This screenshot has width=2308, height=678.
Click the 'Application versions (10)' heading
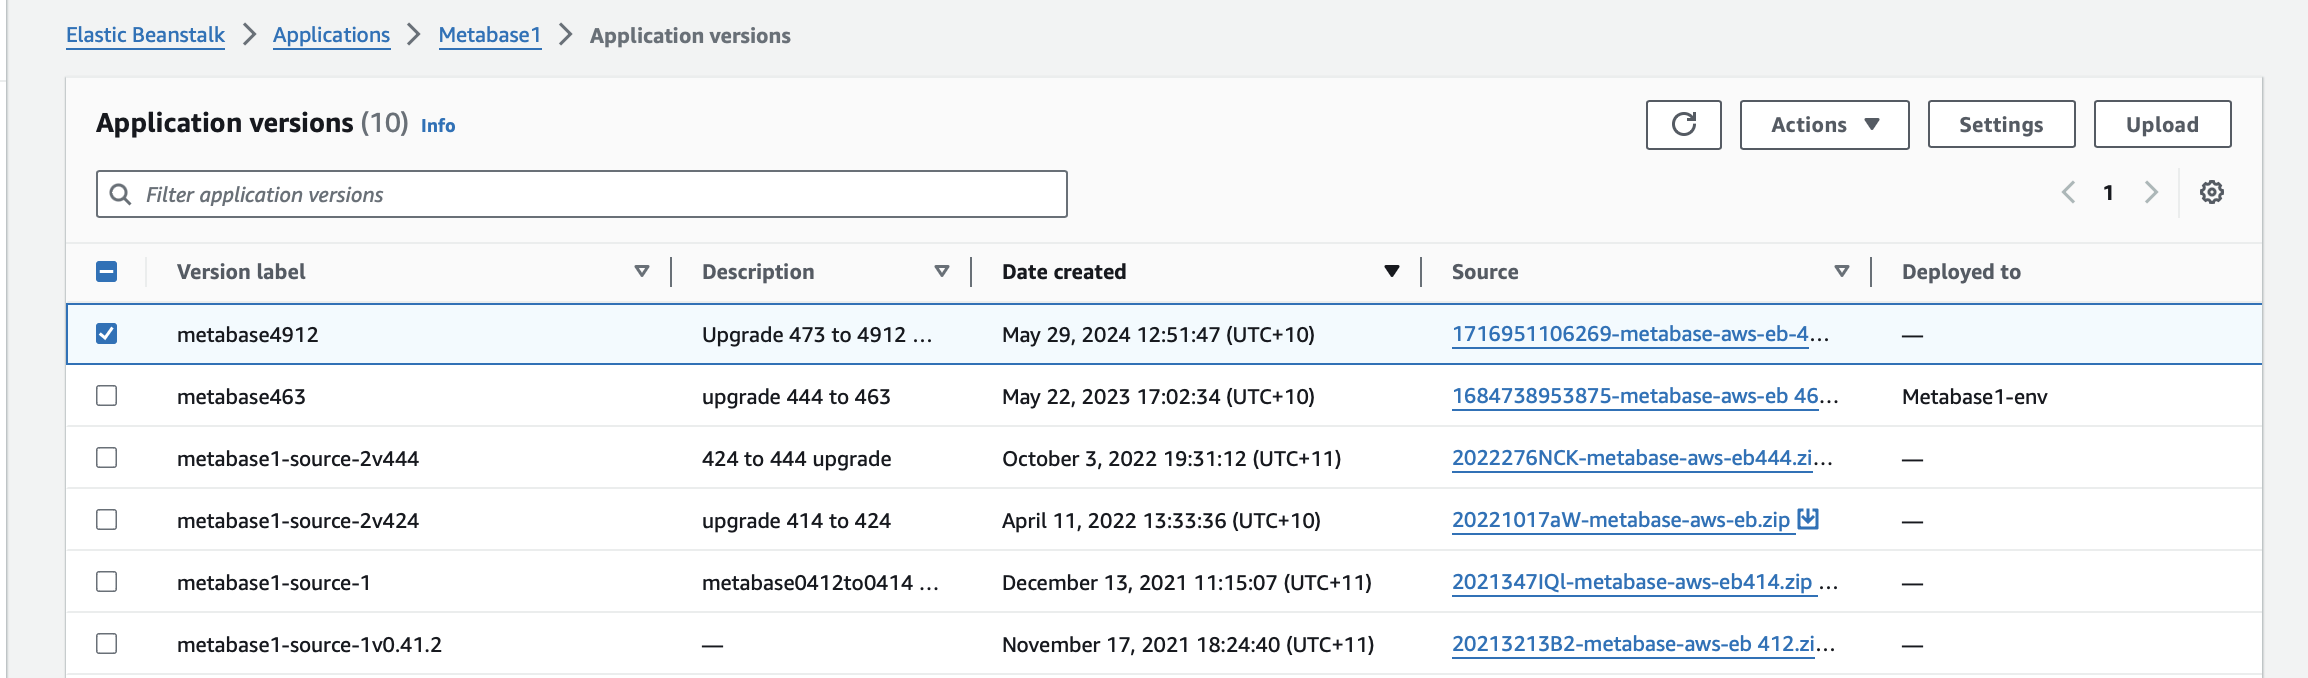(252, 123)
